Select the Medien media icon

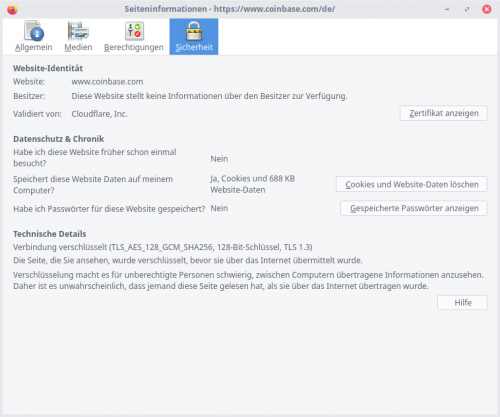[78, 31]
